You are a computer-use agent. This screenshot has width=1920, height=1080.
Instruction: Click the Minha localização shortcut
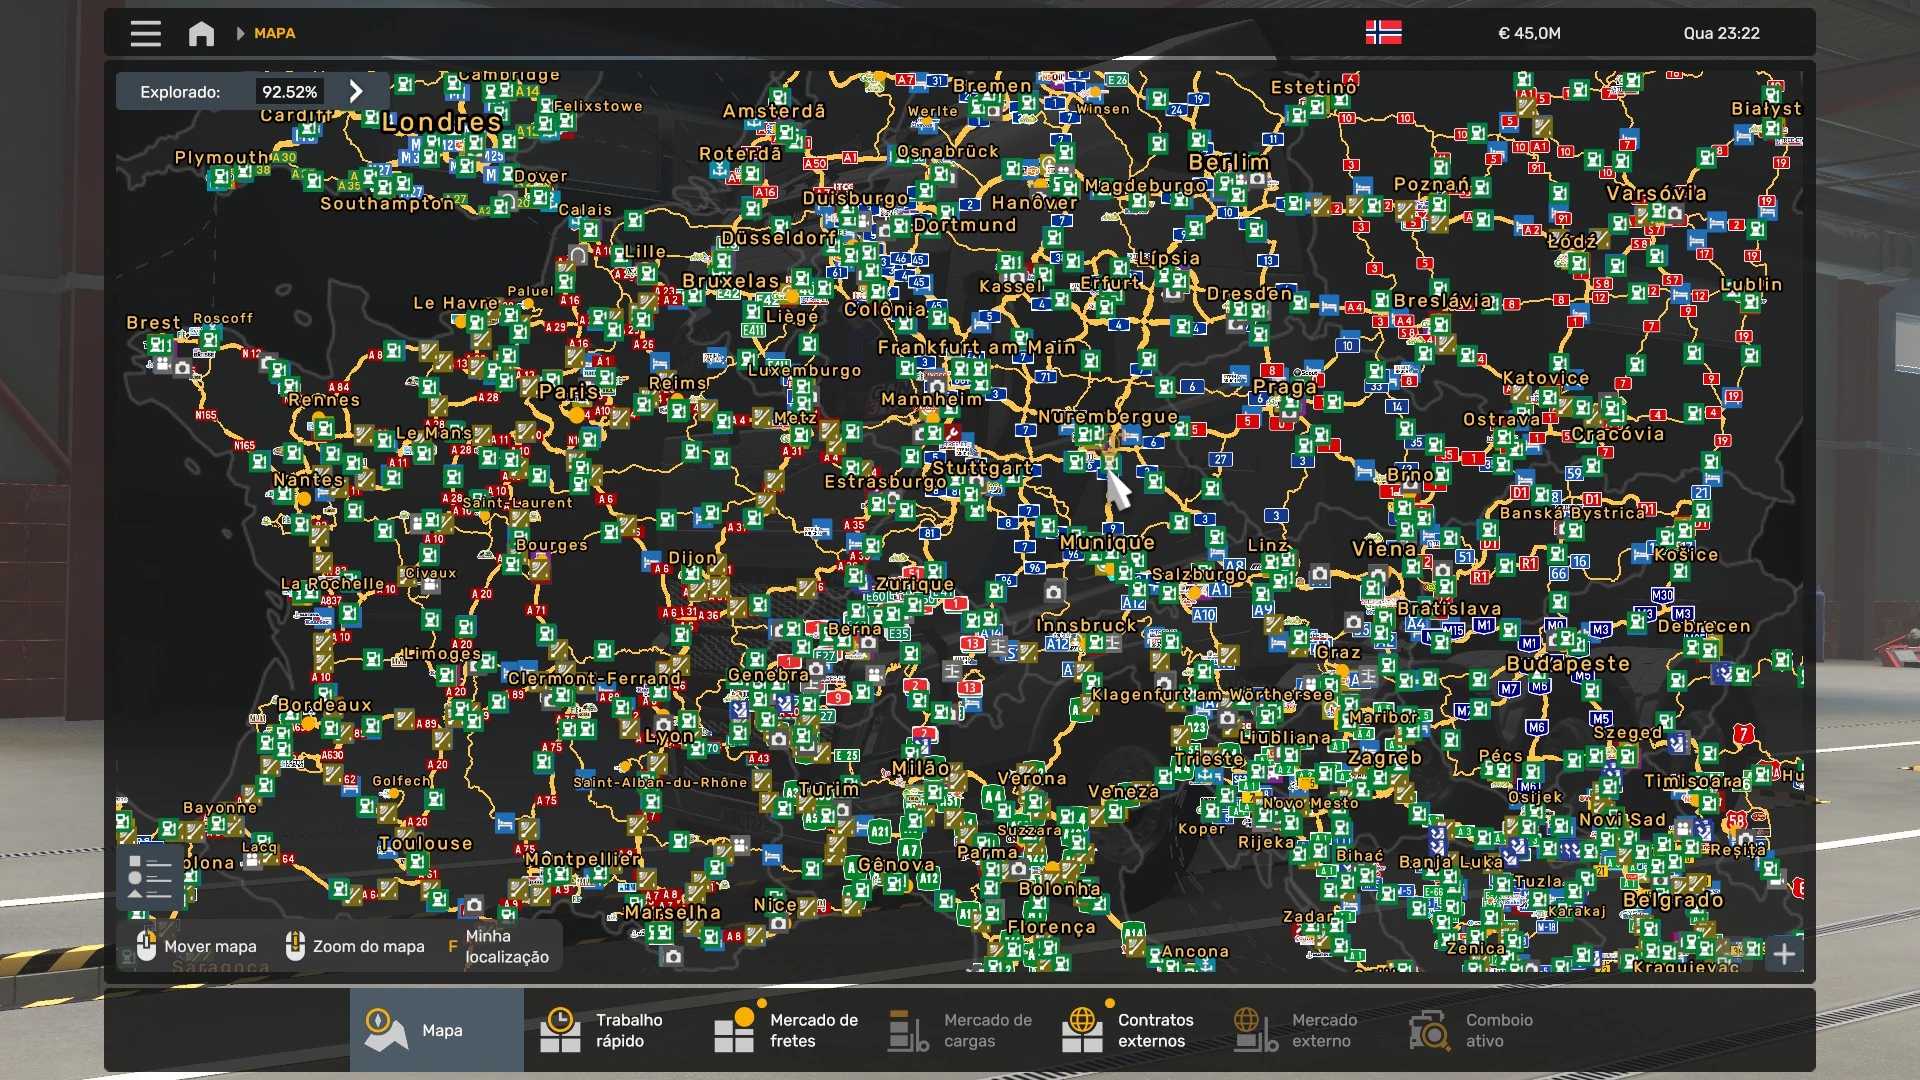click(x=505, y=946)
